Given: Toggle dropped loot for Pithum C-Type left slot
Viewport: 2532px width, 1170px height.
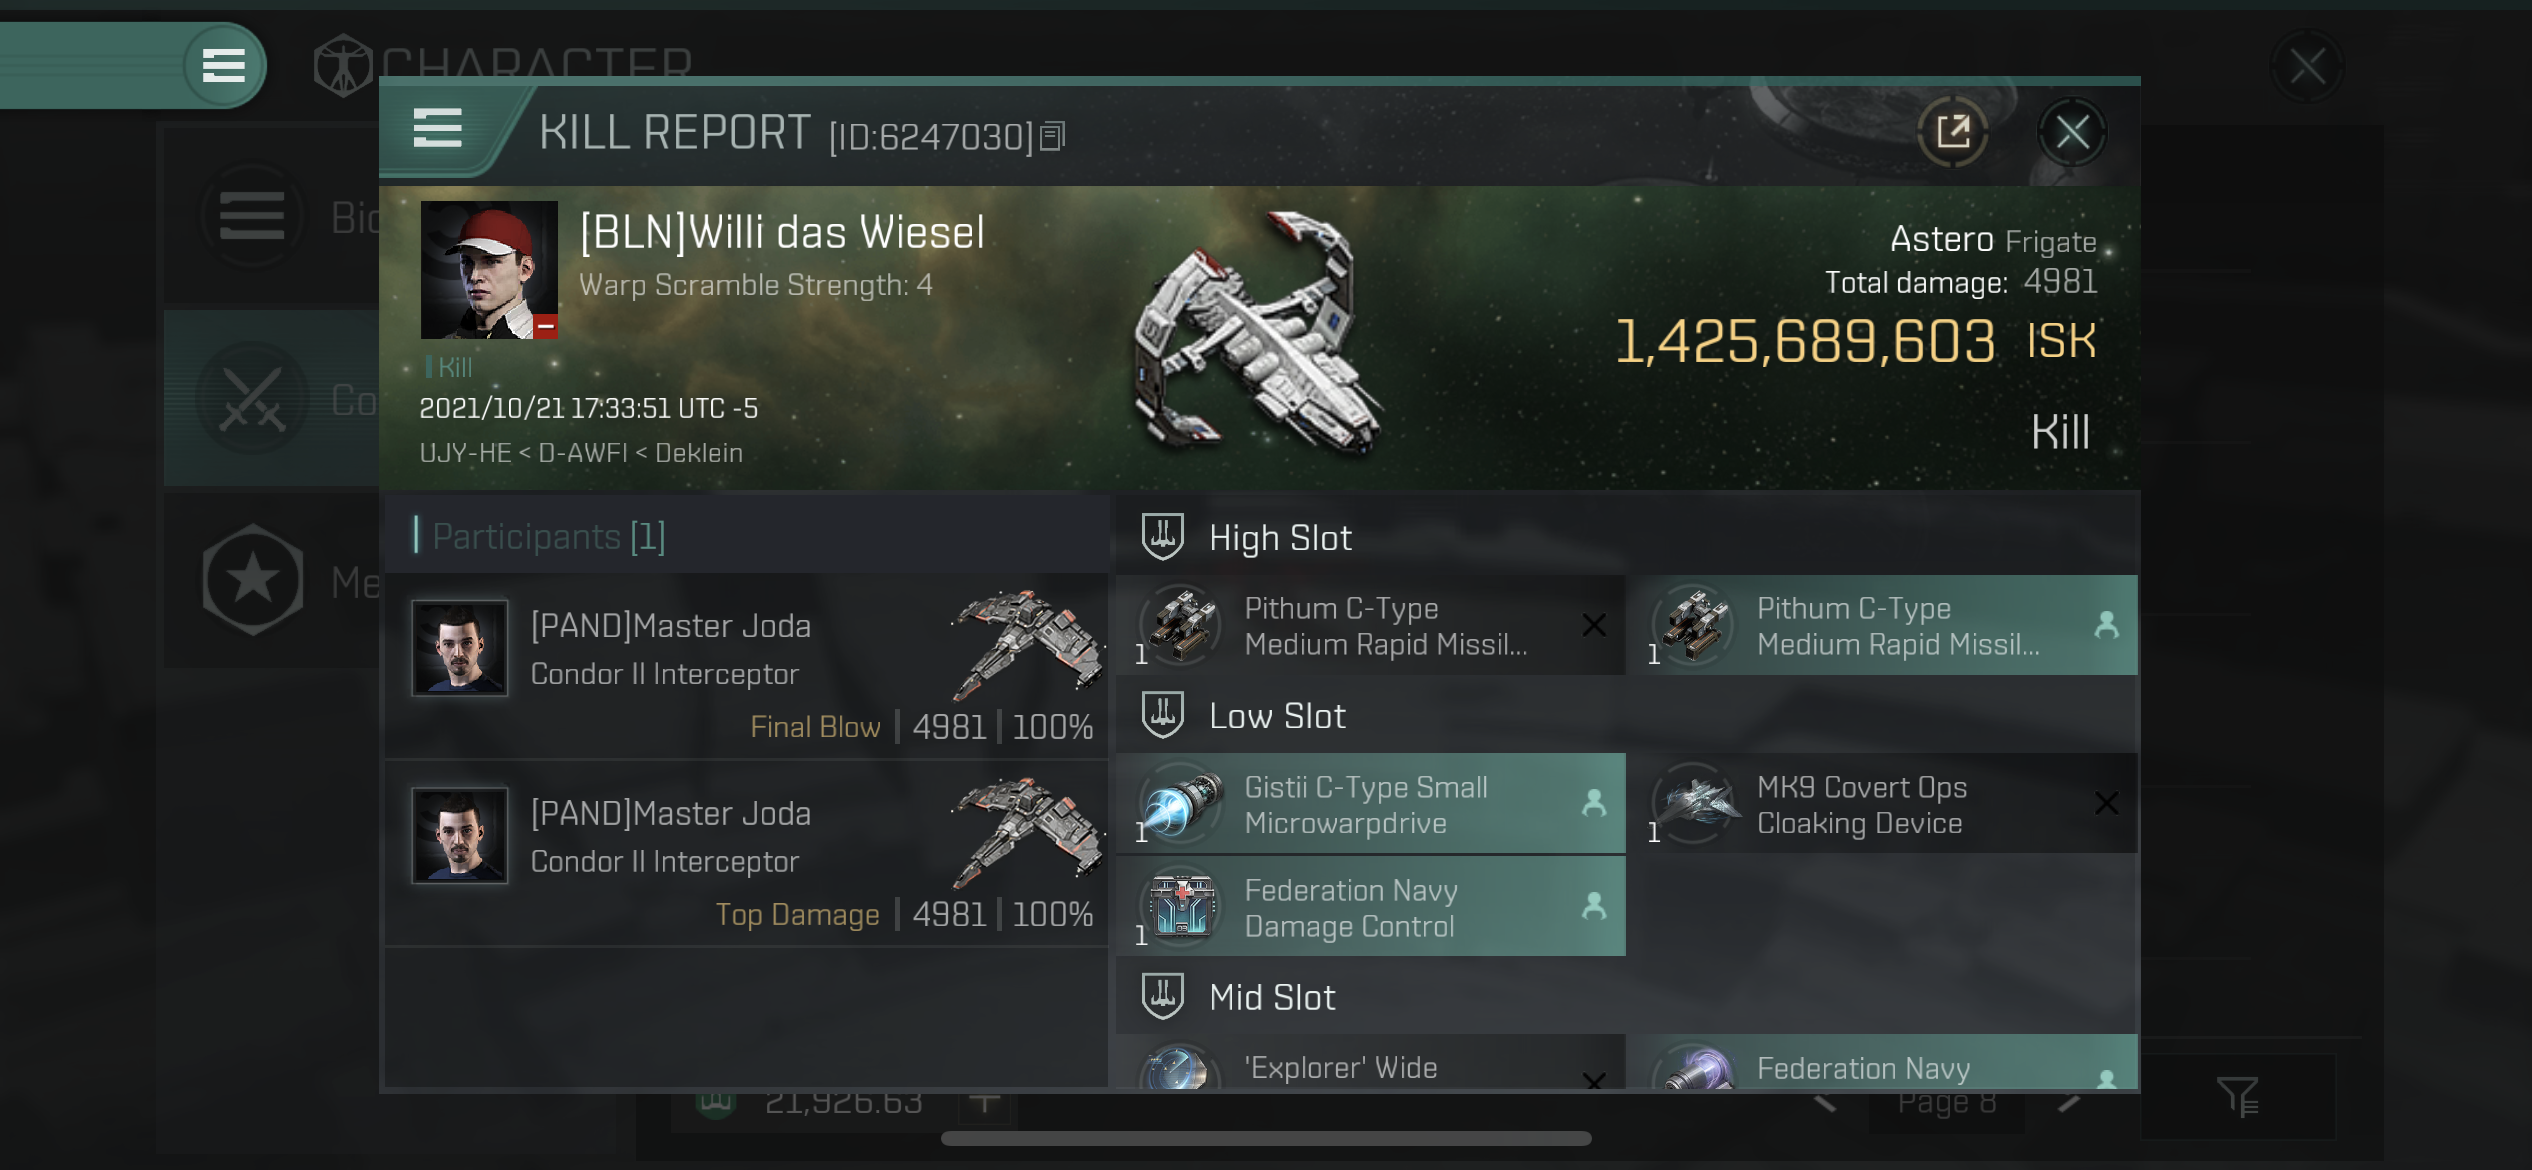Looking at the screenshot, I should 1592,625.
